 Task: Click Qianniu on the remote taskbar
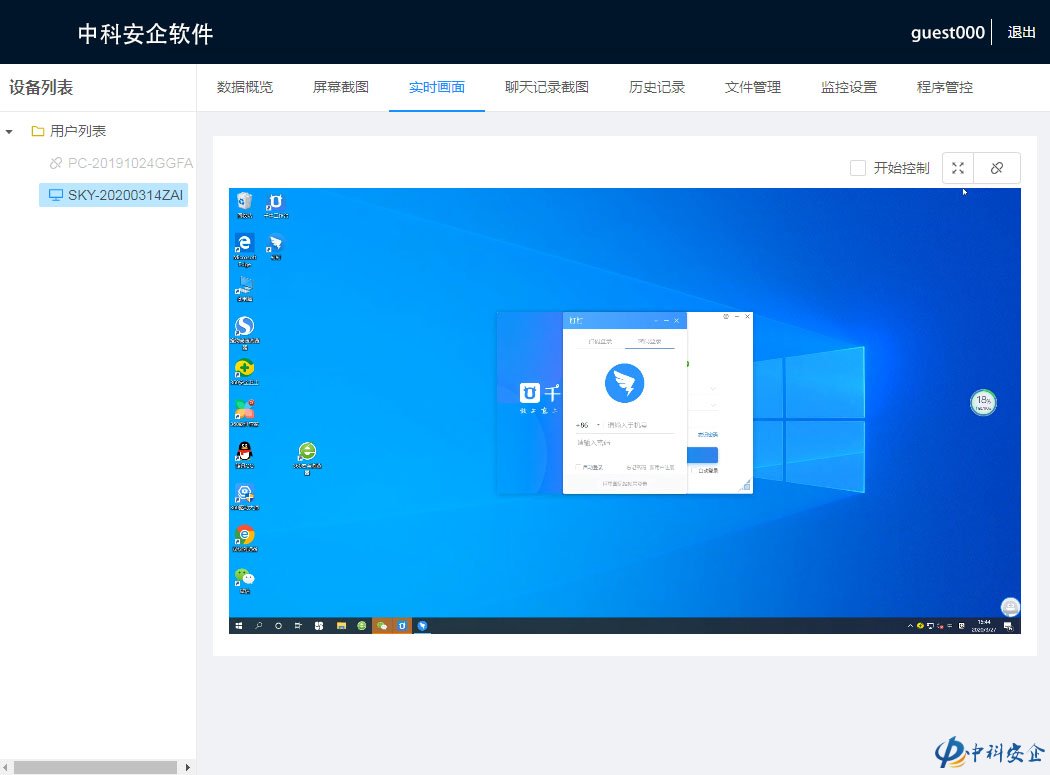click(402, 626)
